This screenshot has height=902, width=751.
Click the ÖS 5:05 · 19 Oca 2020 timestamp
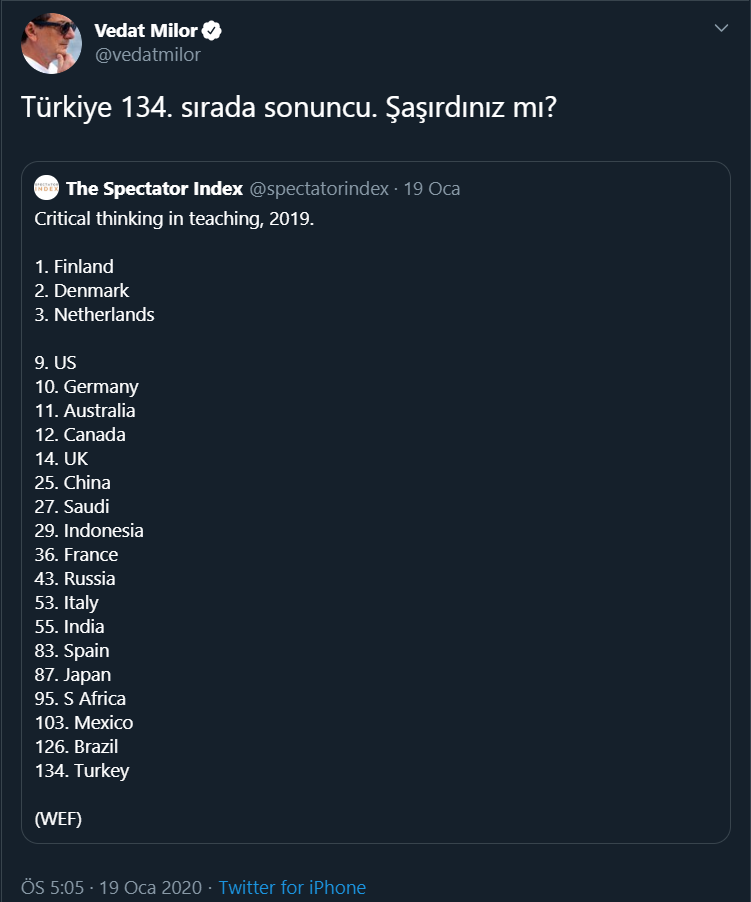click(x=111, y=887)
